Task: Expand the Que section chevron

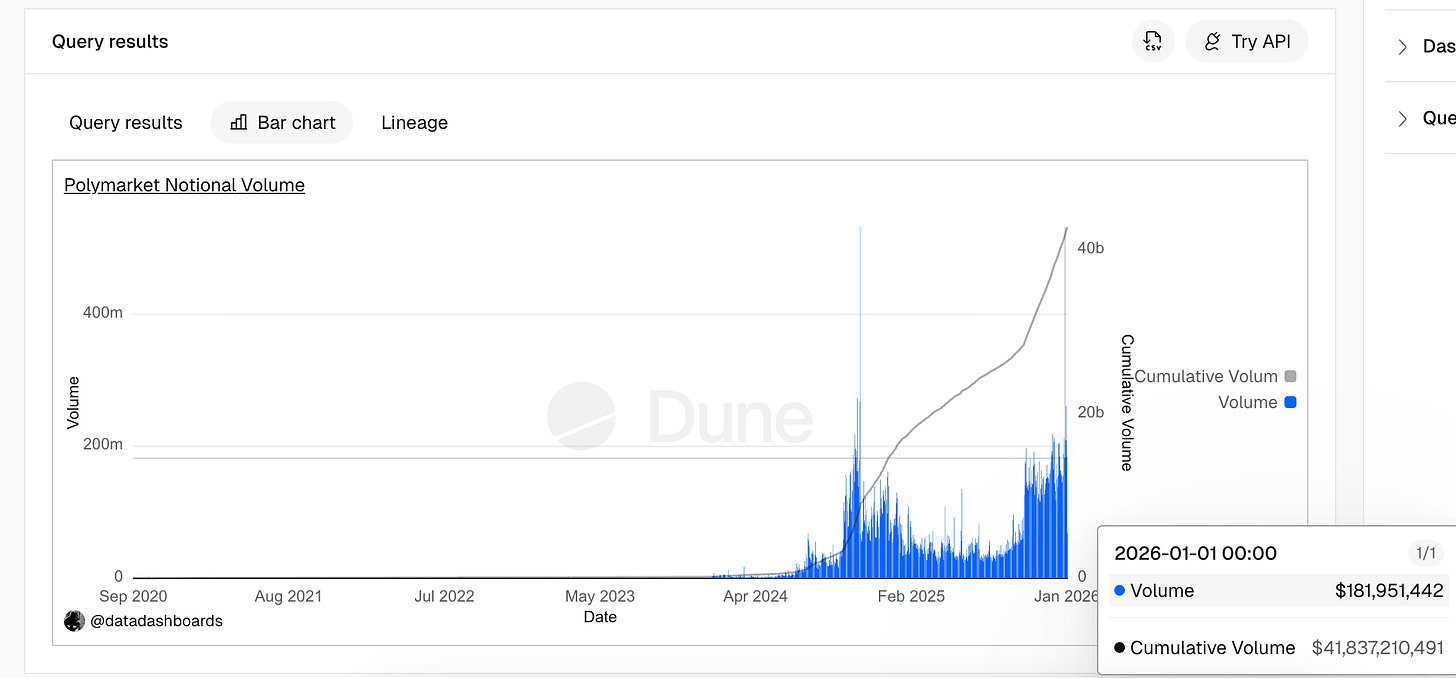Action: [1402, 118]
